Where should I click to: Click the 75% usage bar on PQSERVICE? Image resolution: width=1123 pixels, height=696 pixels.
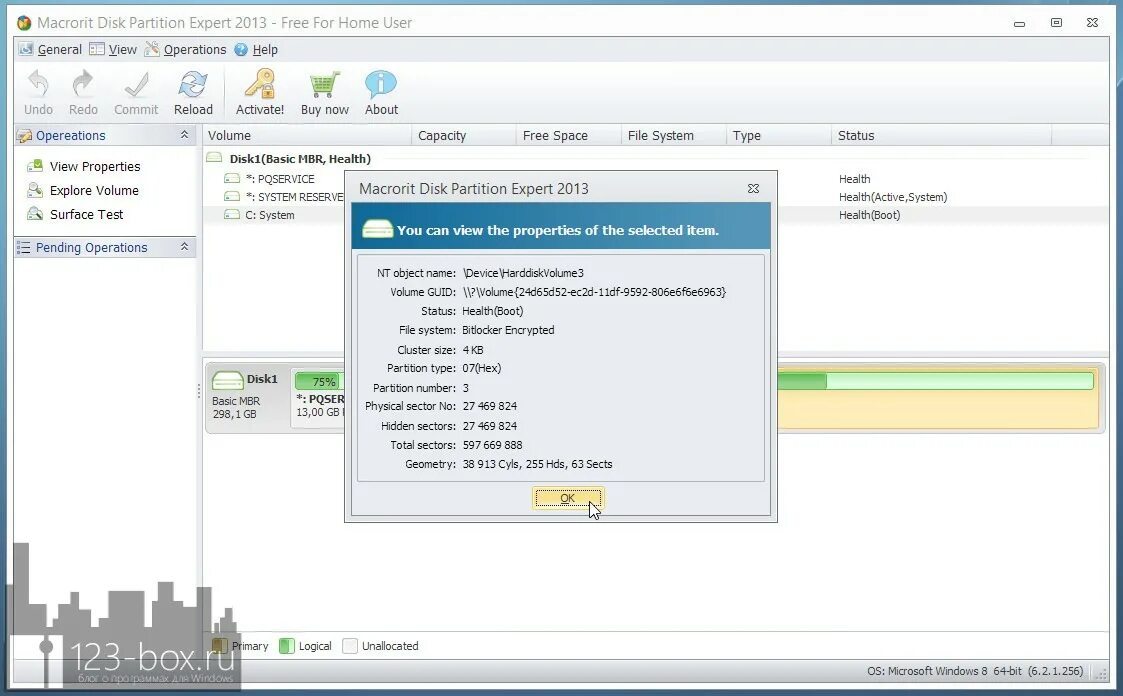click(x=319, y=382)
